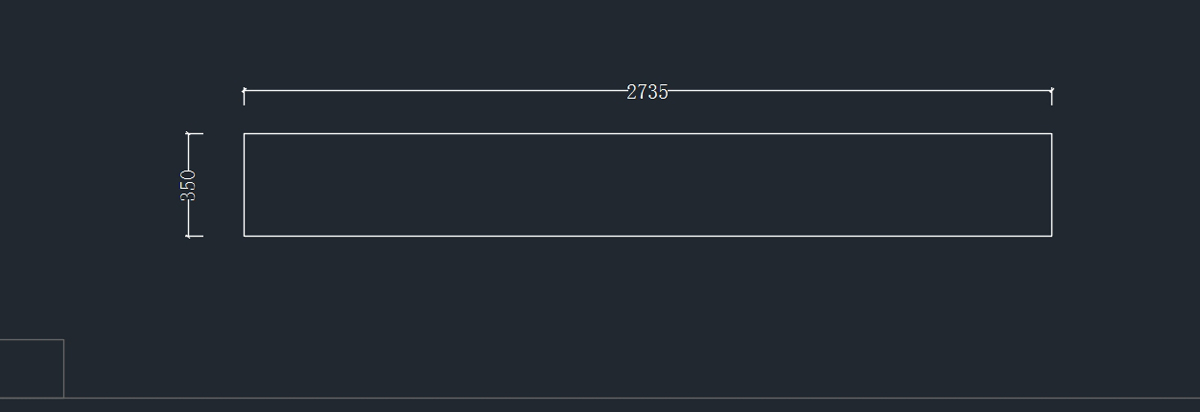Select the 2735 dimension text

(647, 92)
